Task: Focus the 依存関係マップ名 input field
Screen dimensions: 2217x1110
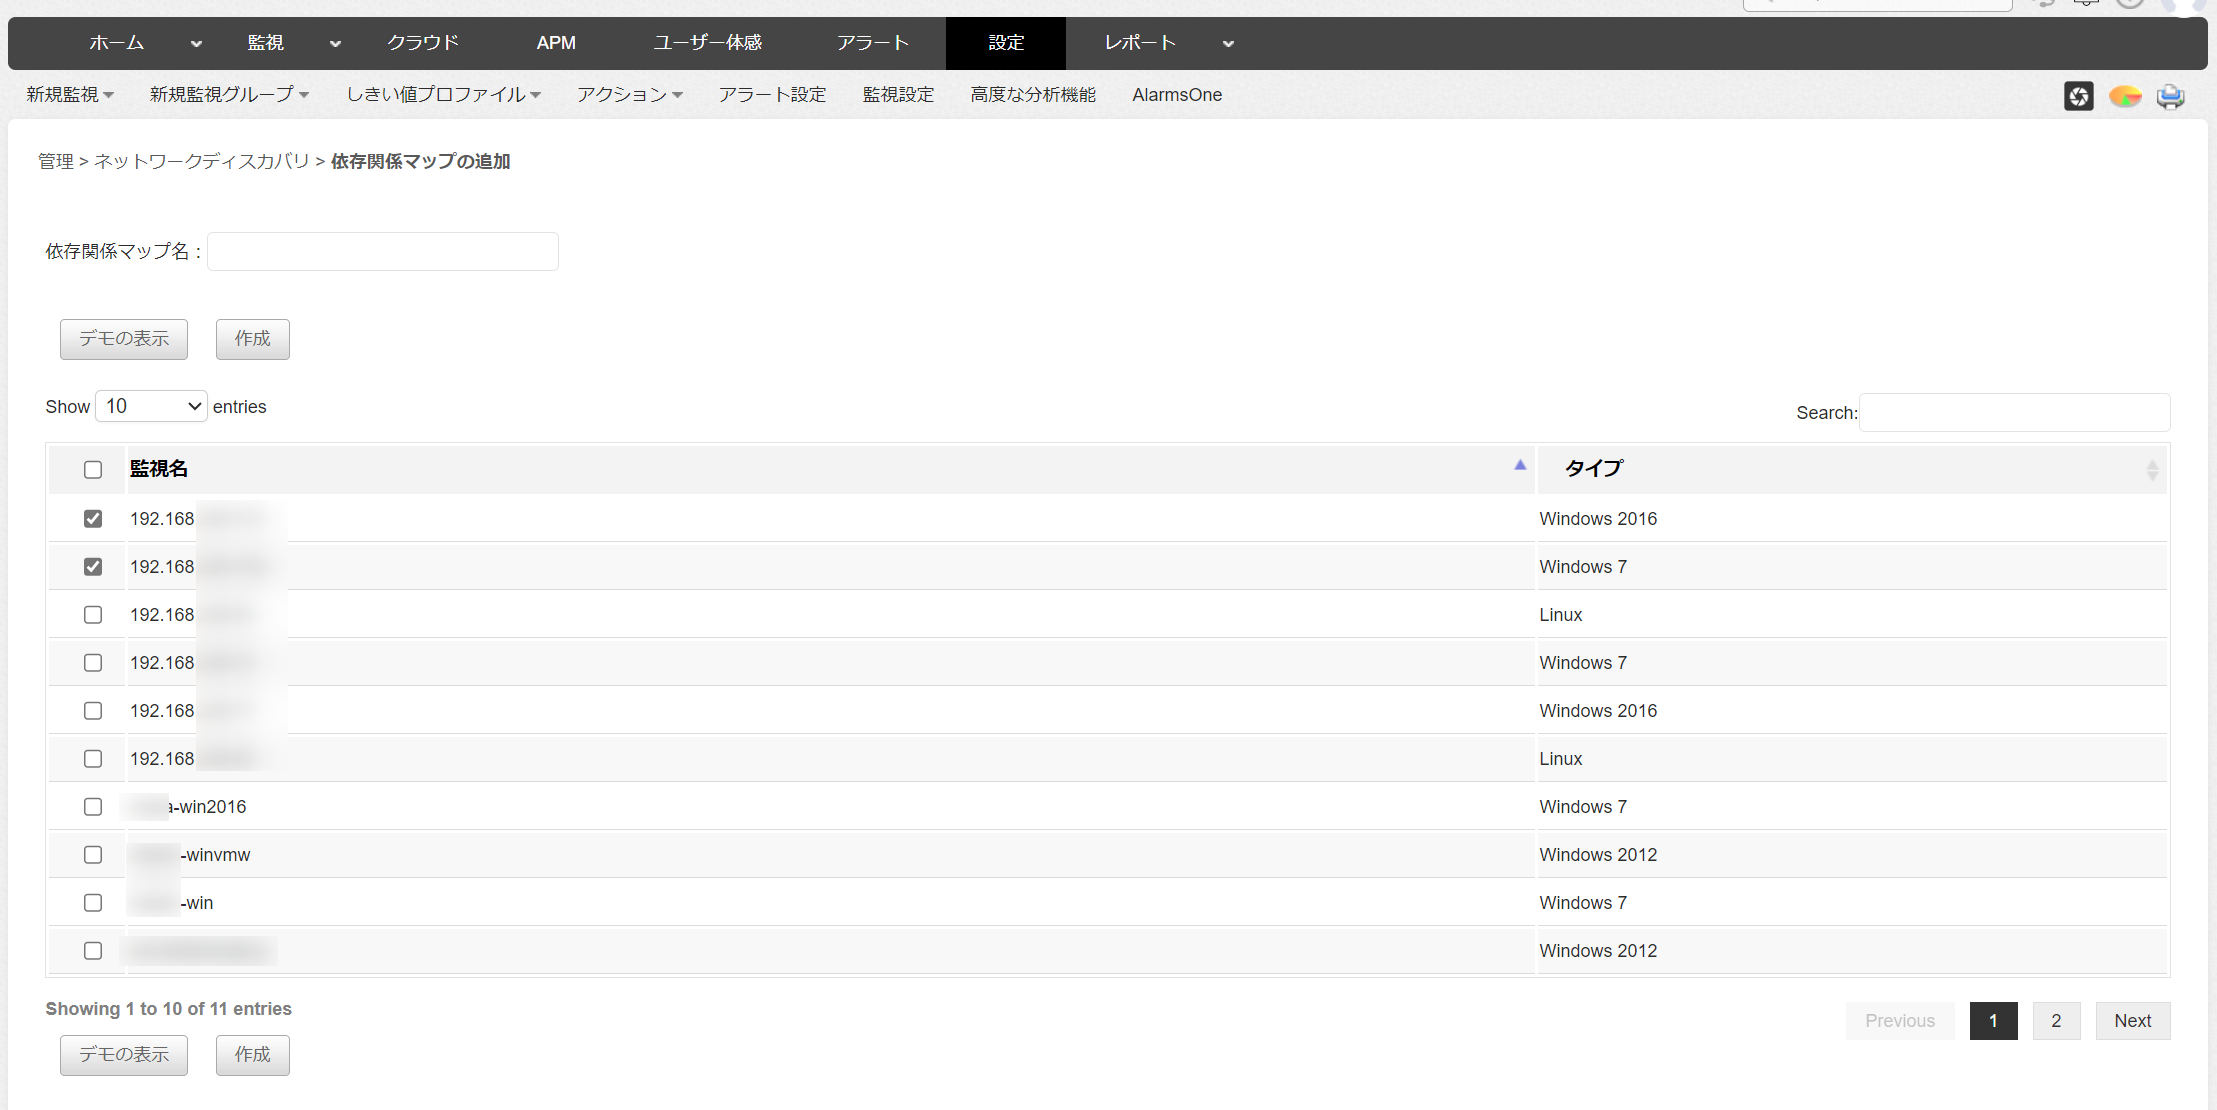Action: (383, 252)
